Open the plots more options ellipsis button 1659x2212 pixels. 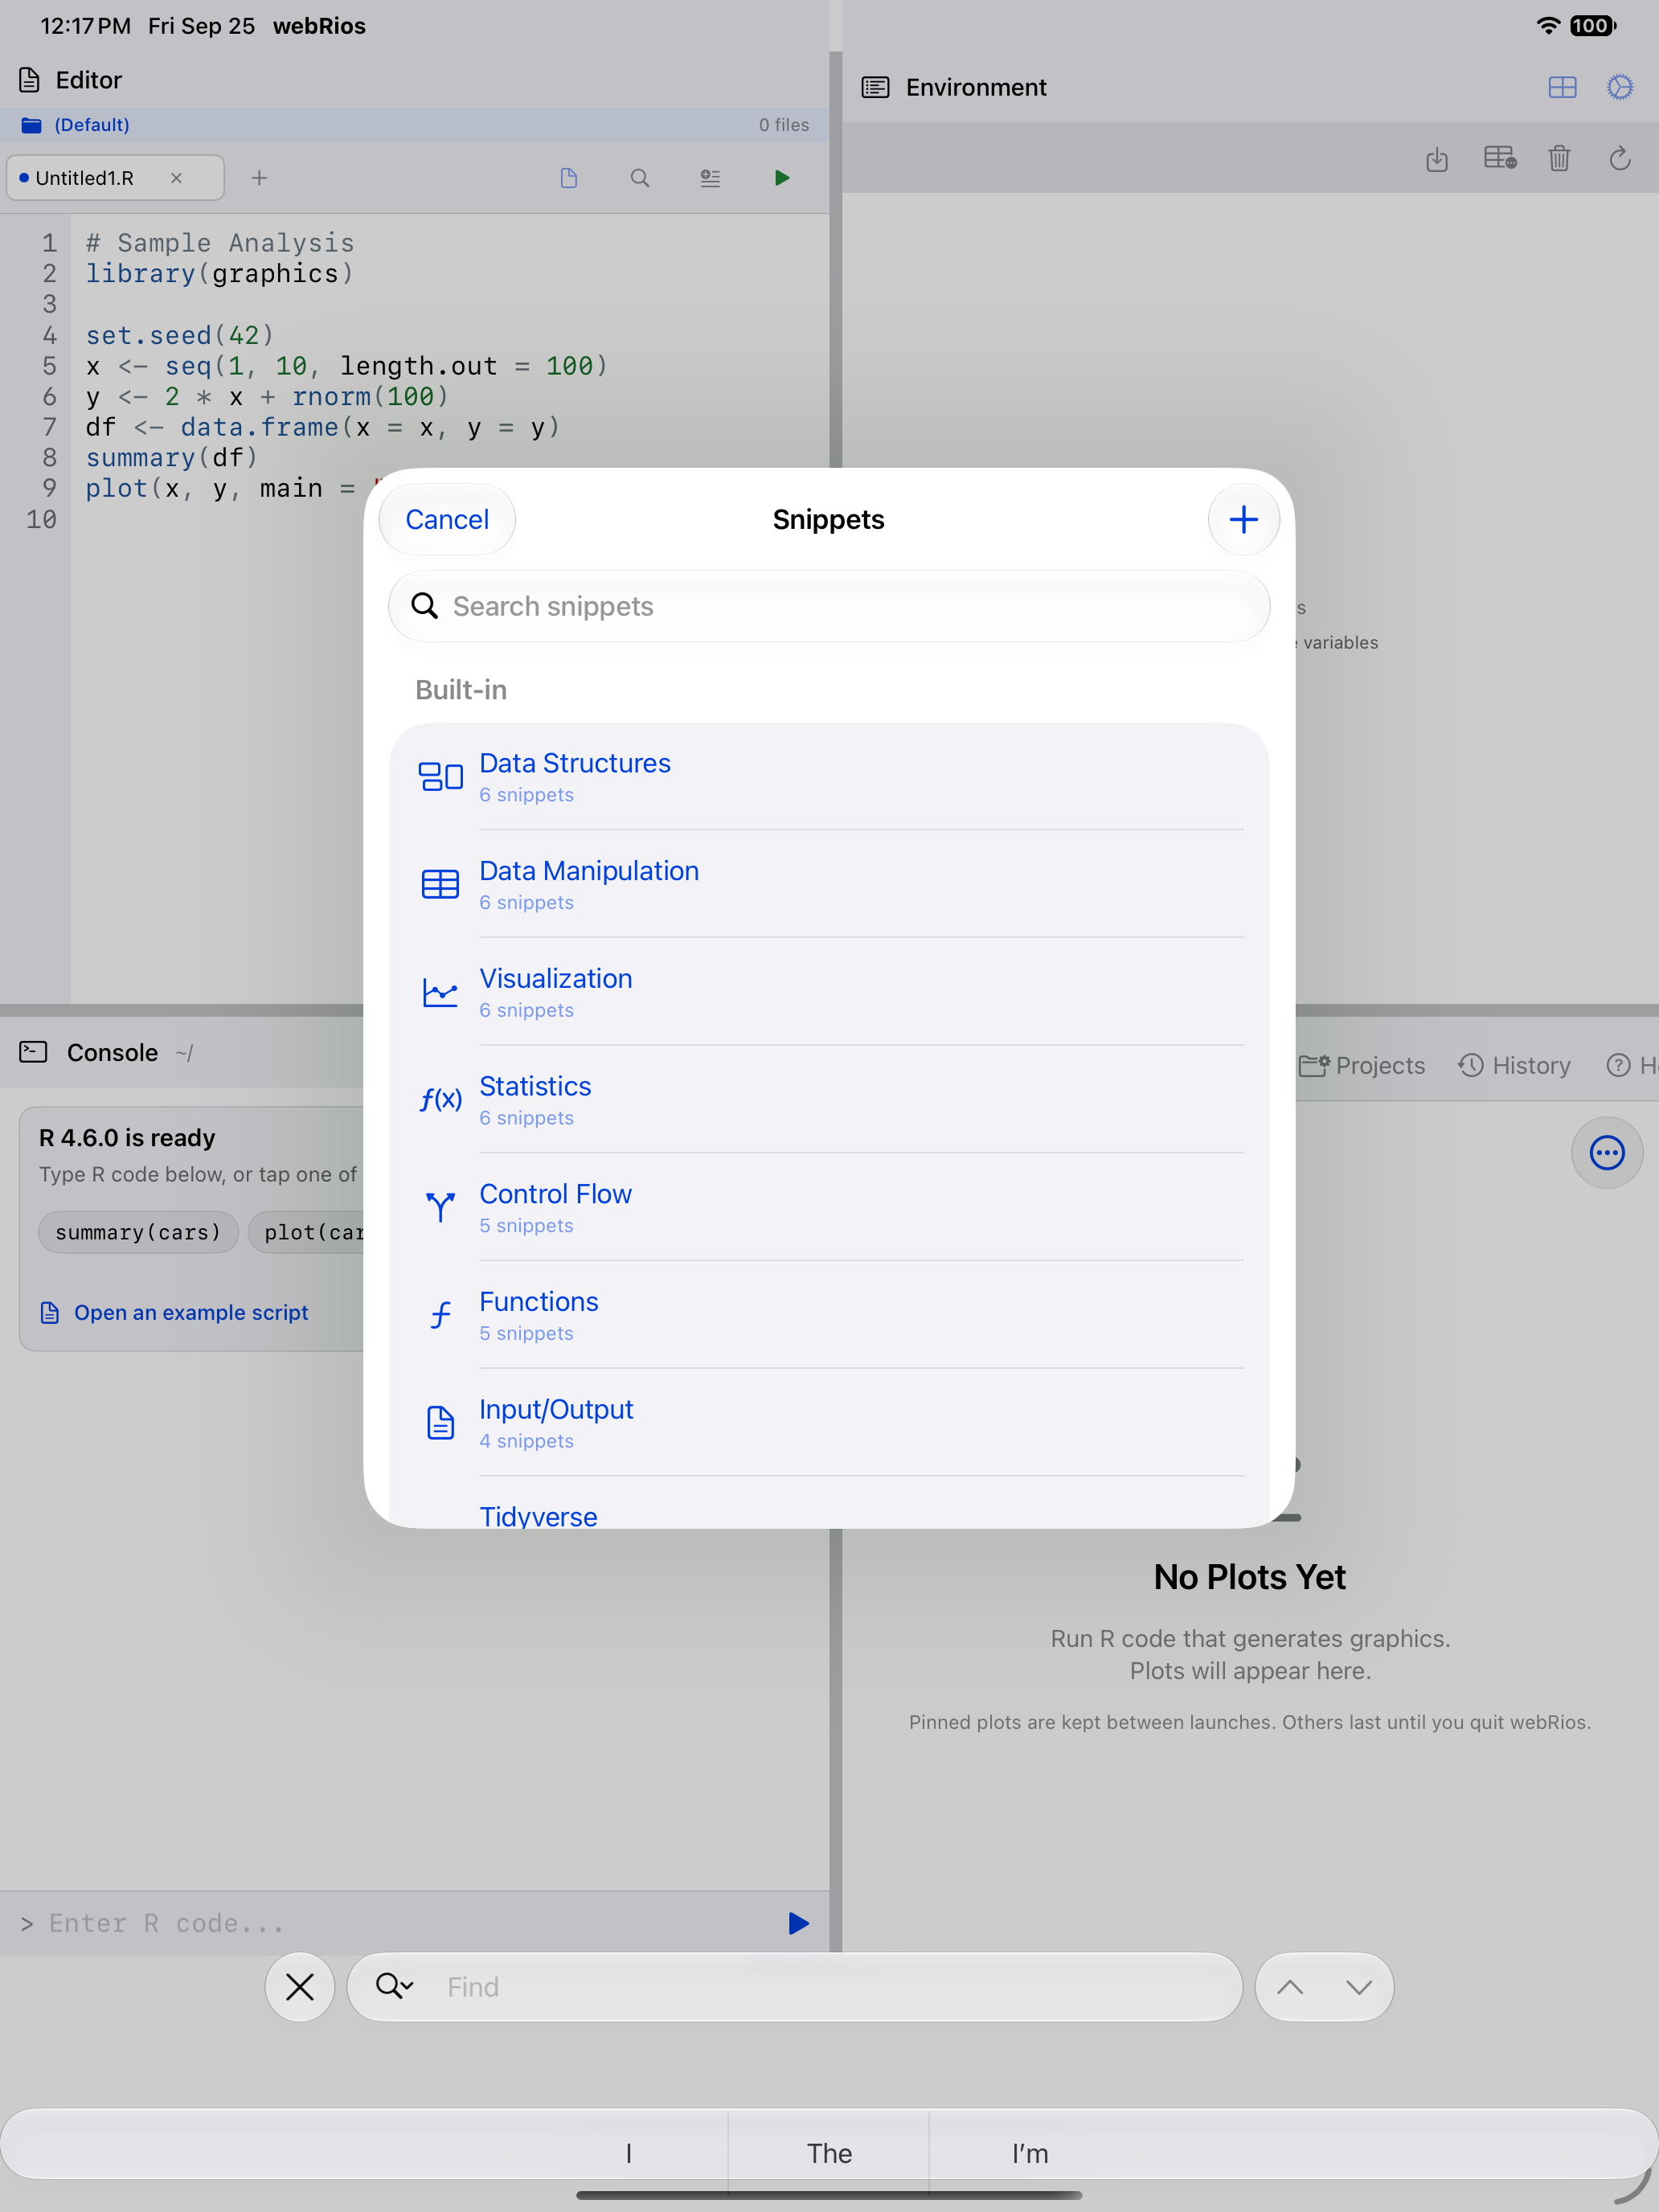pyautogui.click(x=1607, y=1152)
